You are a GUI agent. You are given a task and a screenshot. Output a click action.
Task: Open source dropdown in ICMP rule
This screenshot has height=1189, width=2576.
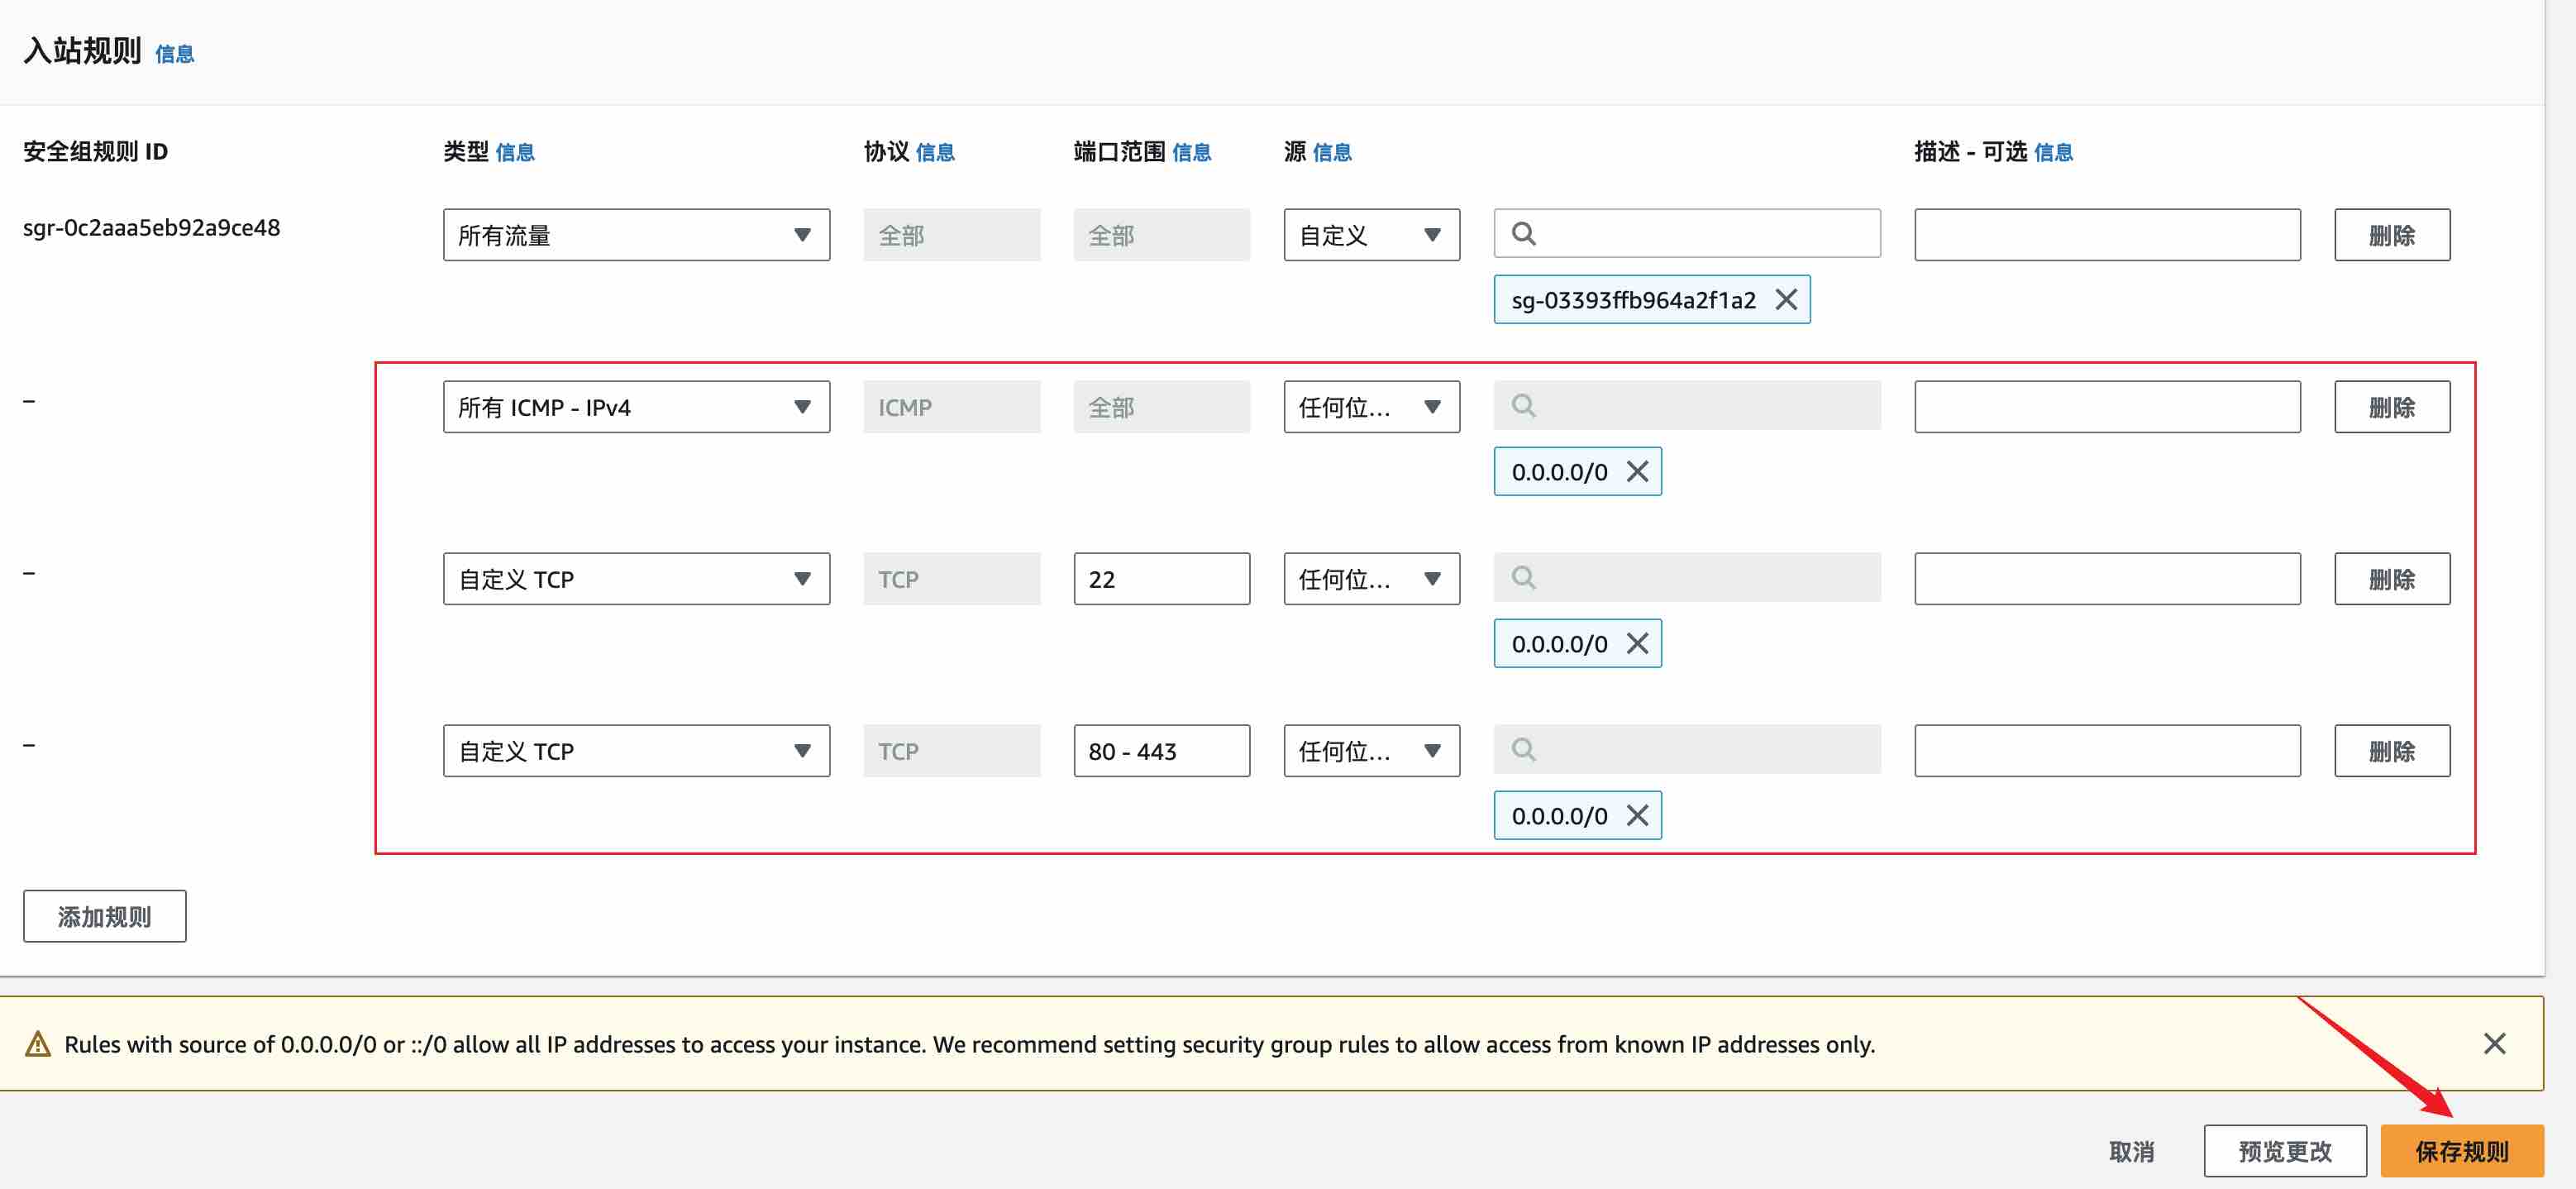click(x=1371, y=407)
